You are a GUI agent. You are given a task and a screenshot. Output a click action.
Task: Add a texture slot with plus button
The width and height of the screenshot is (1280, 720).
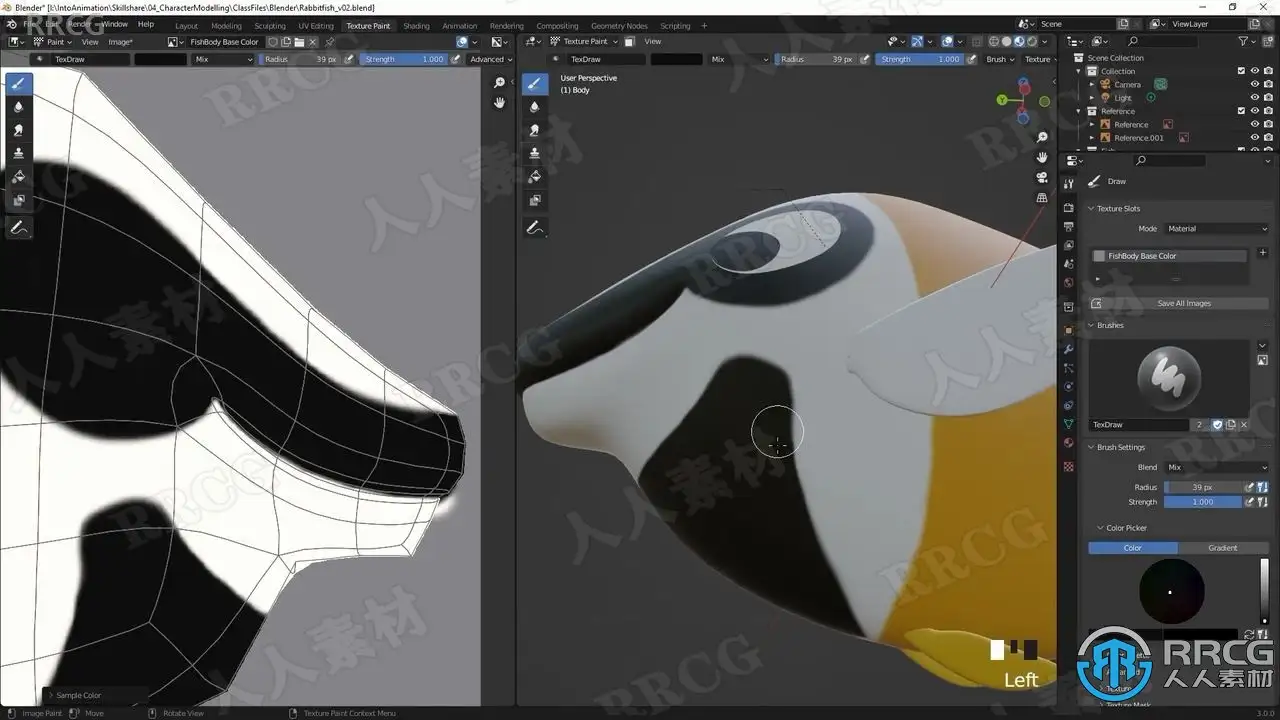point(1263,253)
